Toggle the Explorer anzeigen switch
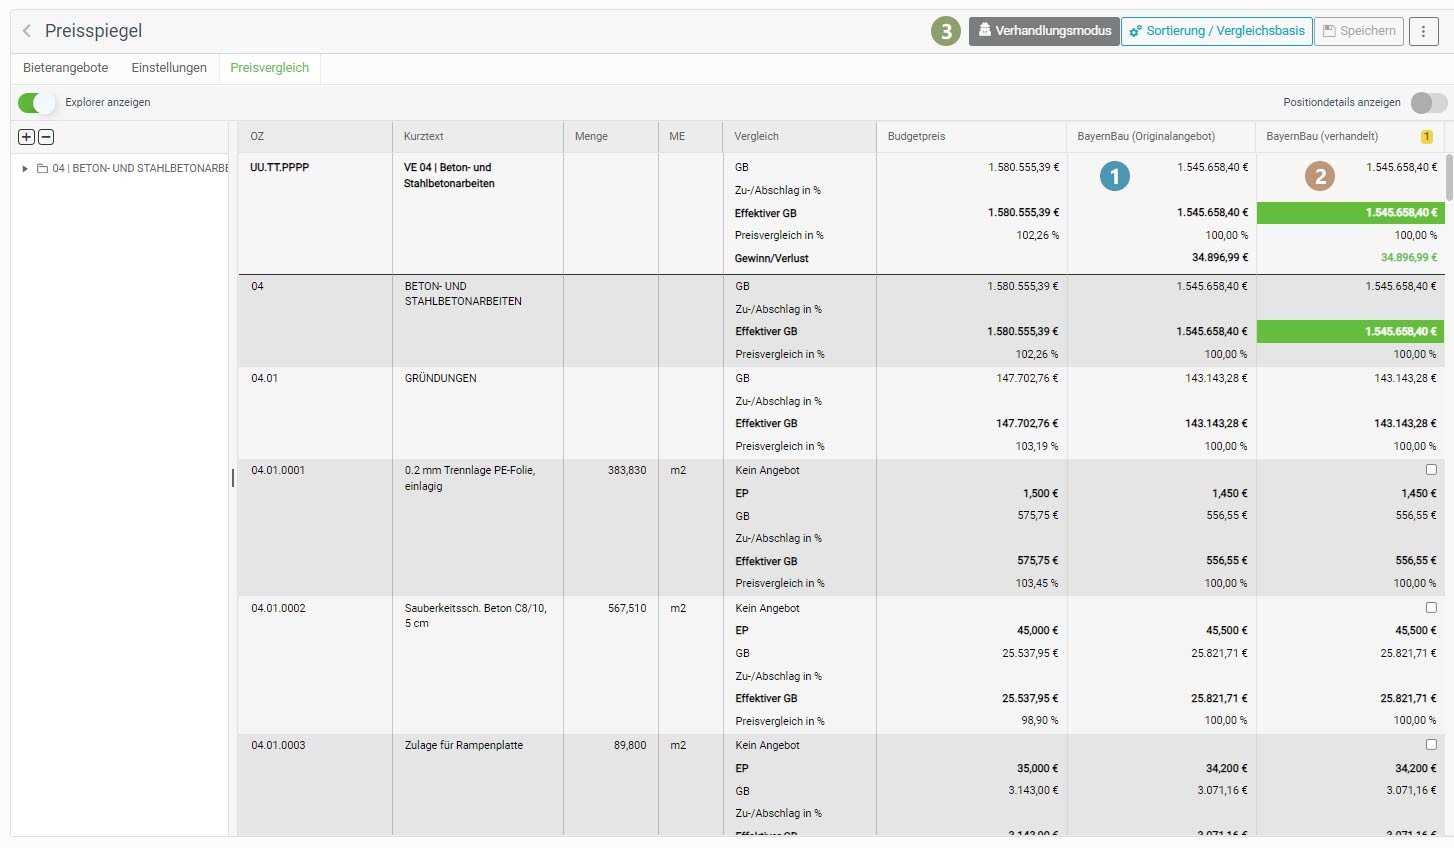 tap(36, 102)
